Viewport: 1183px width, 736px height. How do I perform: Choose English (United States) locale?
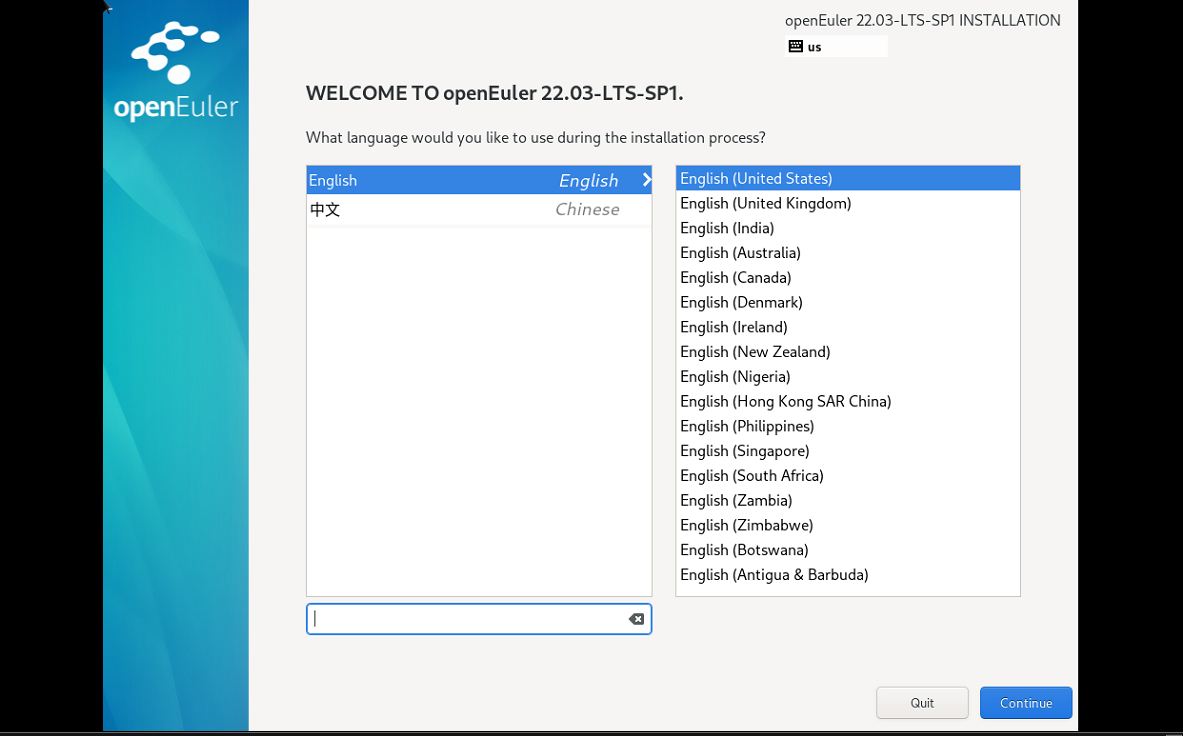[848, 179]
